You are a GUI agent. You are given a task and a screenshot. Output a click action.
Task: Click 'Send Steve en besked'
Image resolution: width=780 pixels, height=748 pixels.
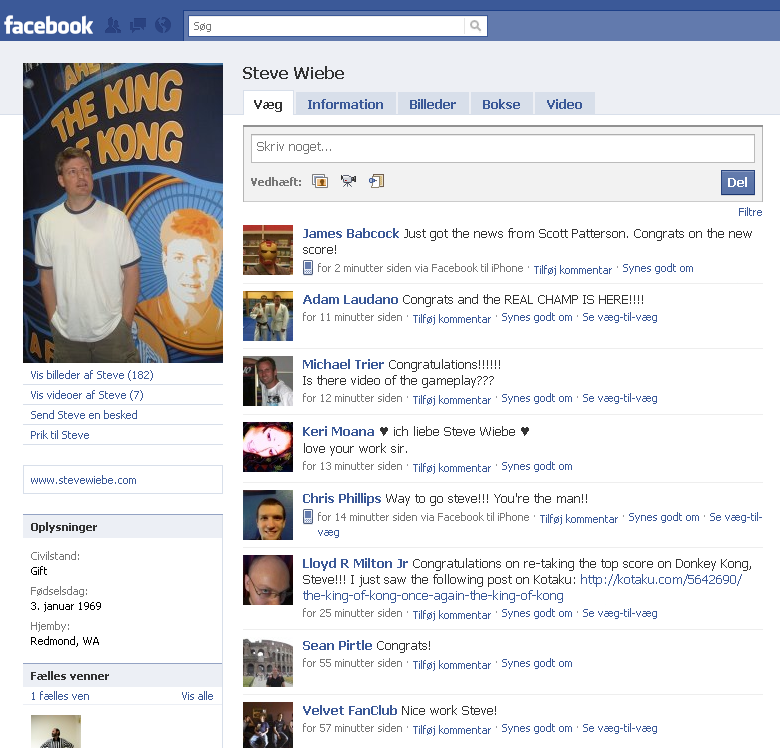84,415
